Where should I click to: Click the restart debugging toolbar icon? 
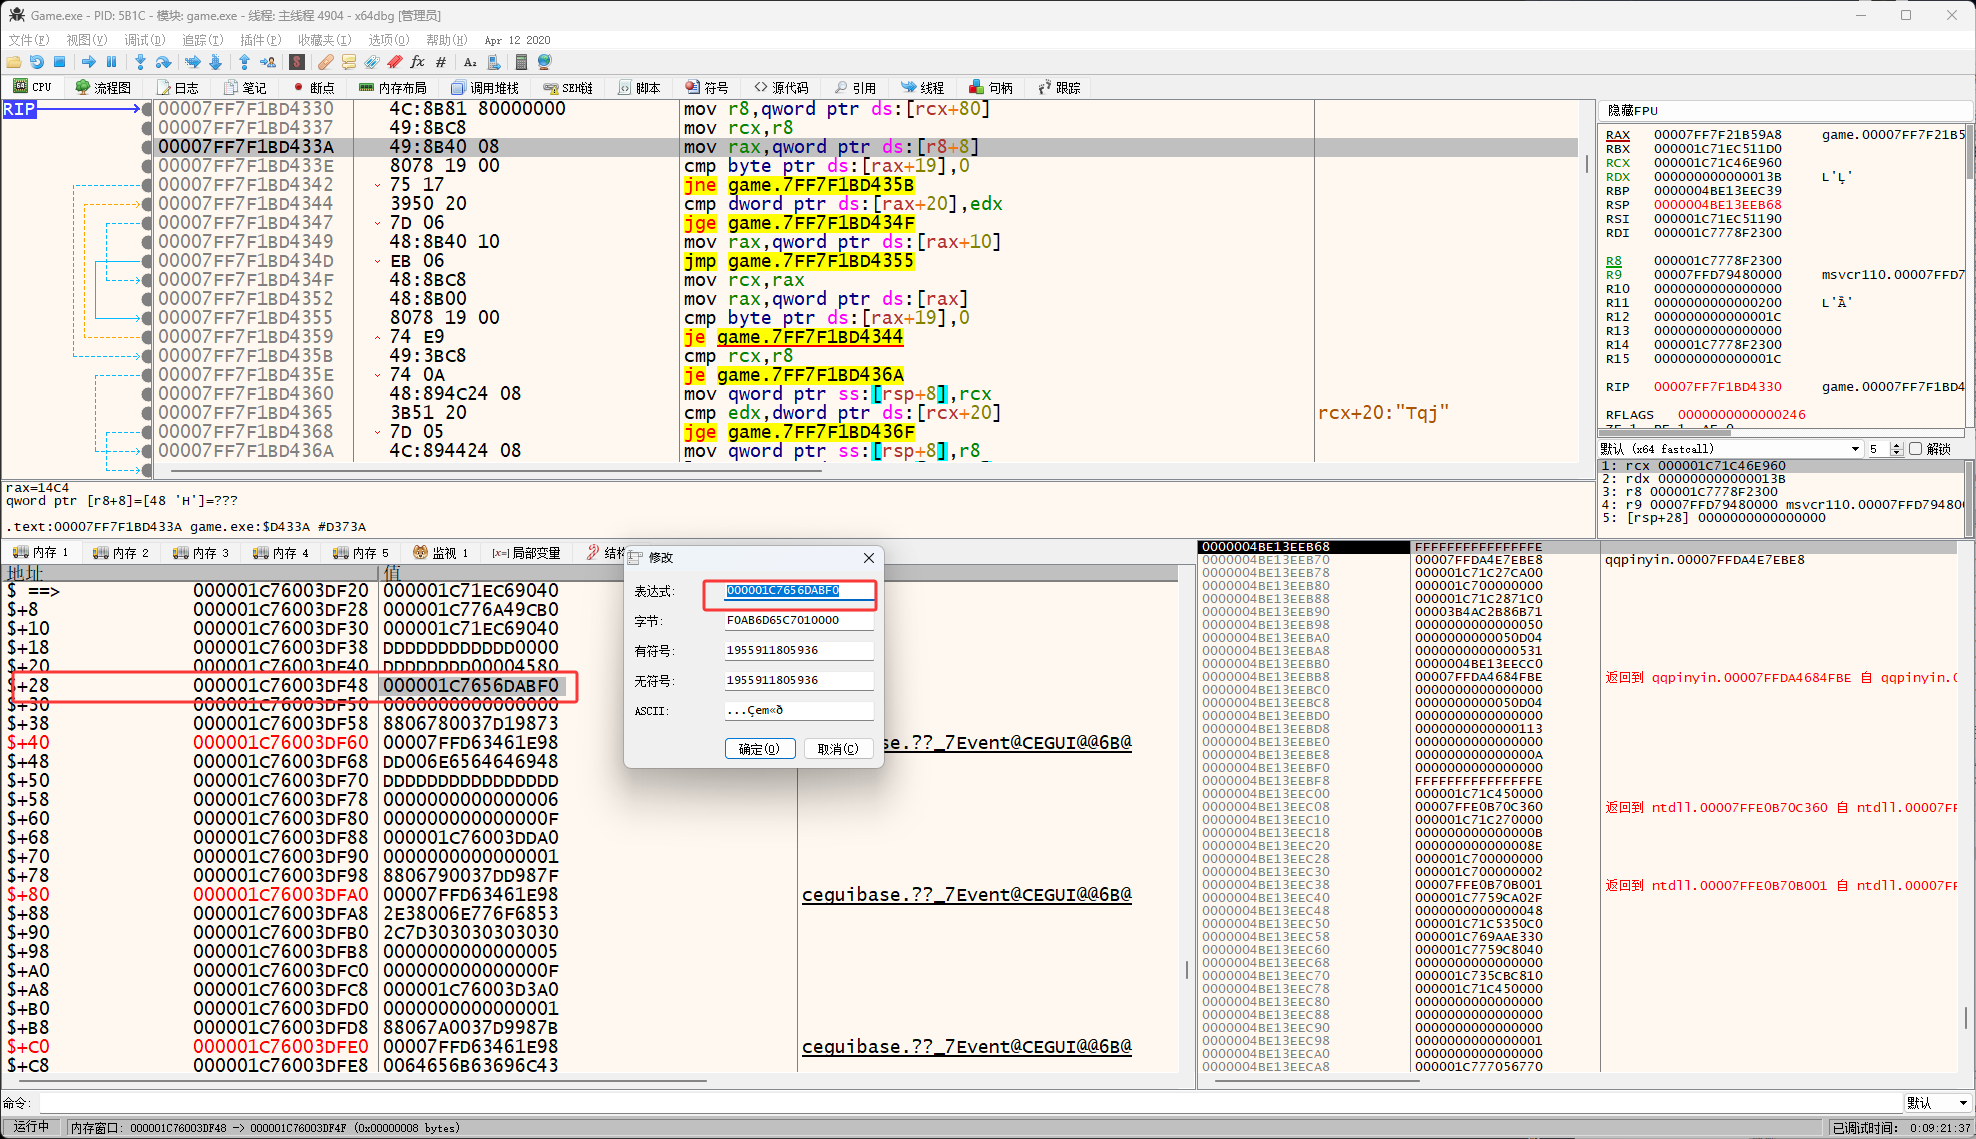point(37,62)
